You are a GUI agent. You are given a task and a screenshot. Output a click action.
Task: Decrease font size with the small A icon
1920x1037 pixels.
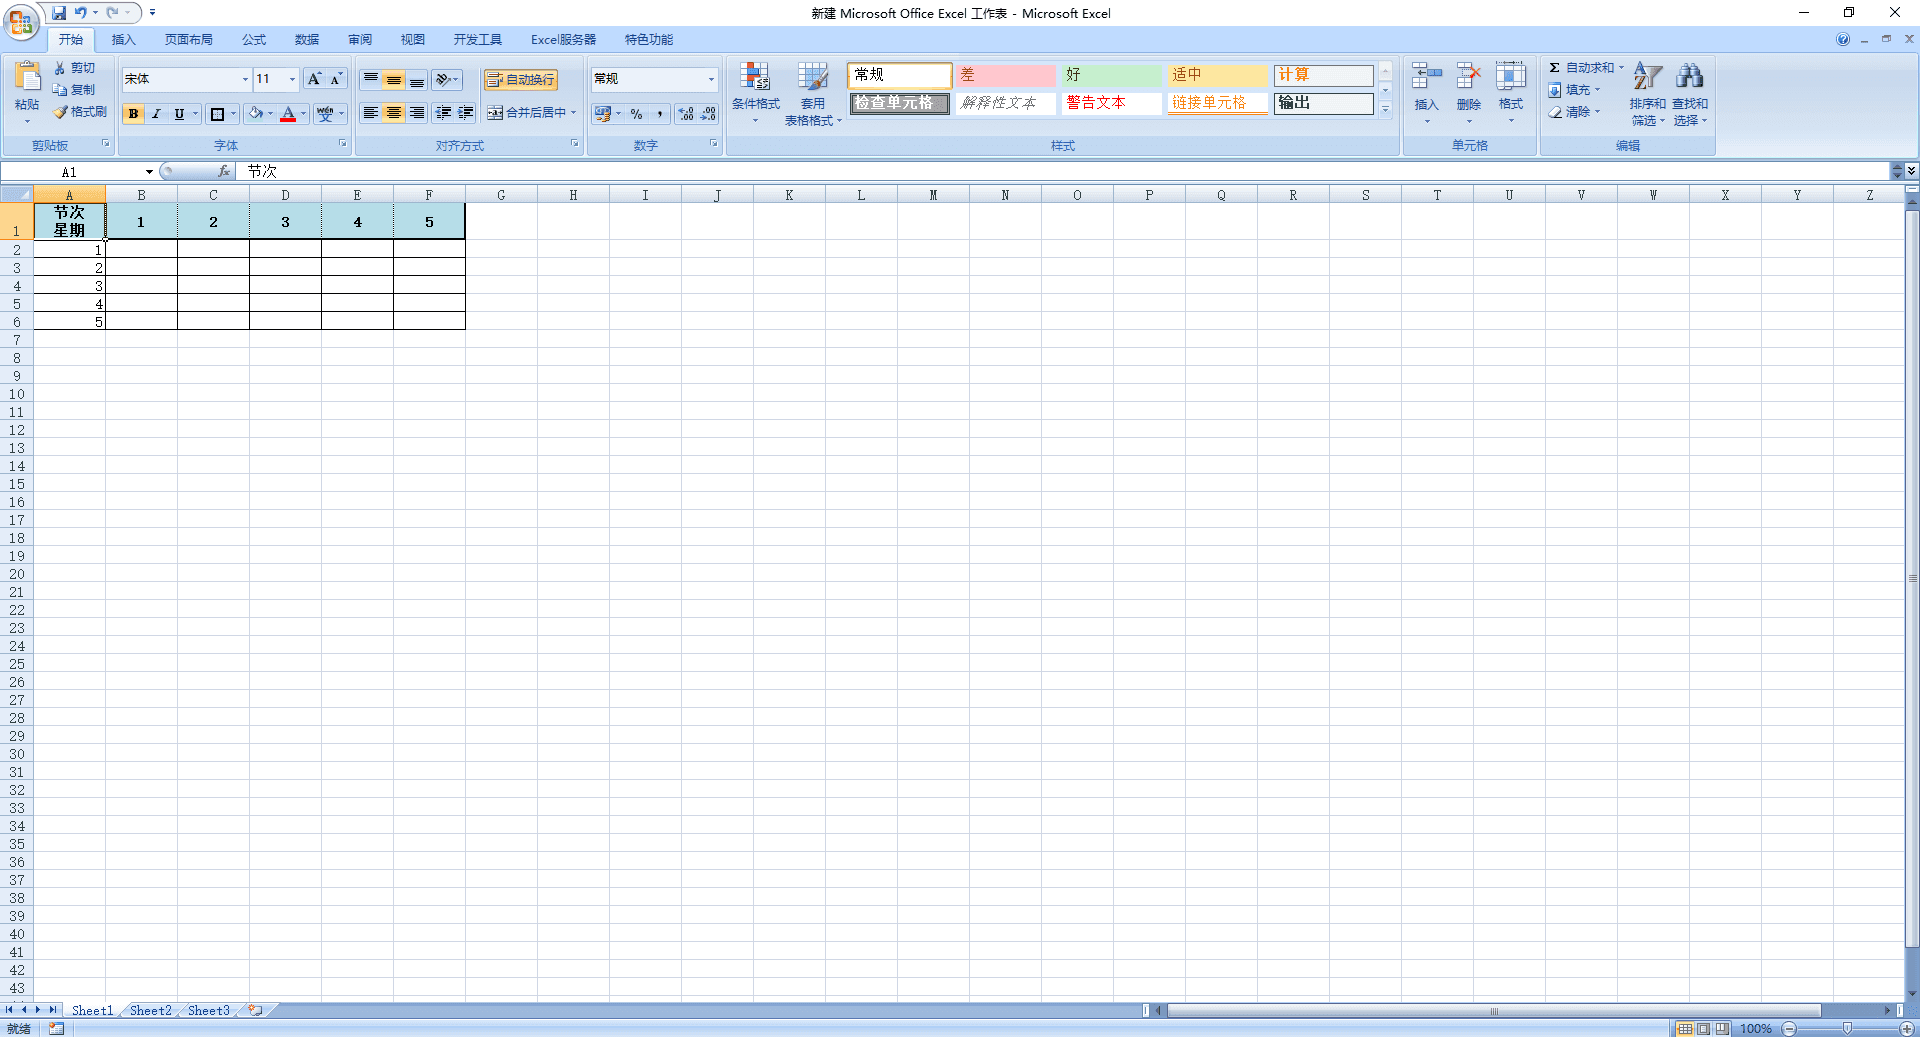click(x=336, y=79)
